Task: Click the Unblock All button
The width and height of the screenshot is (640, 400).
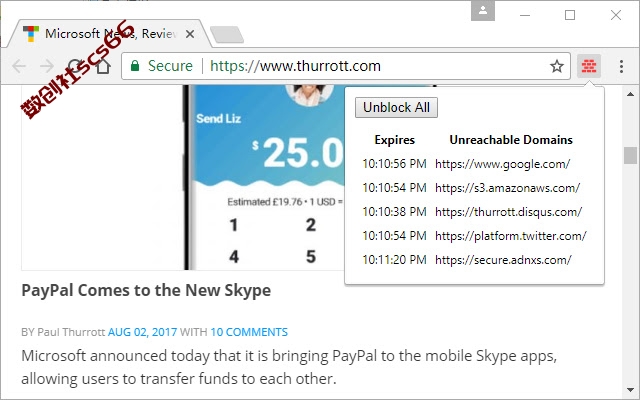Action: point(396,107)
